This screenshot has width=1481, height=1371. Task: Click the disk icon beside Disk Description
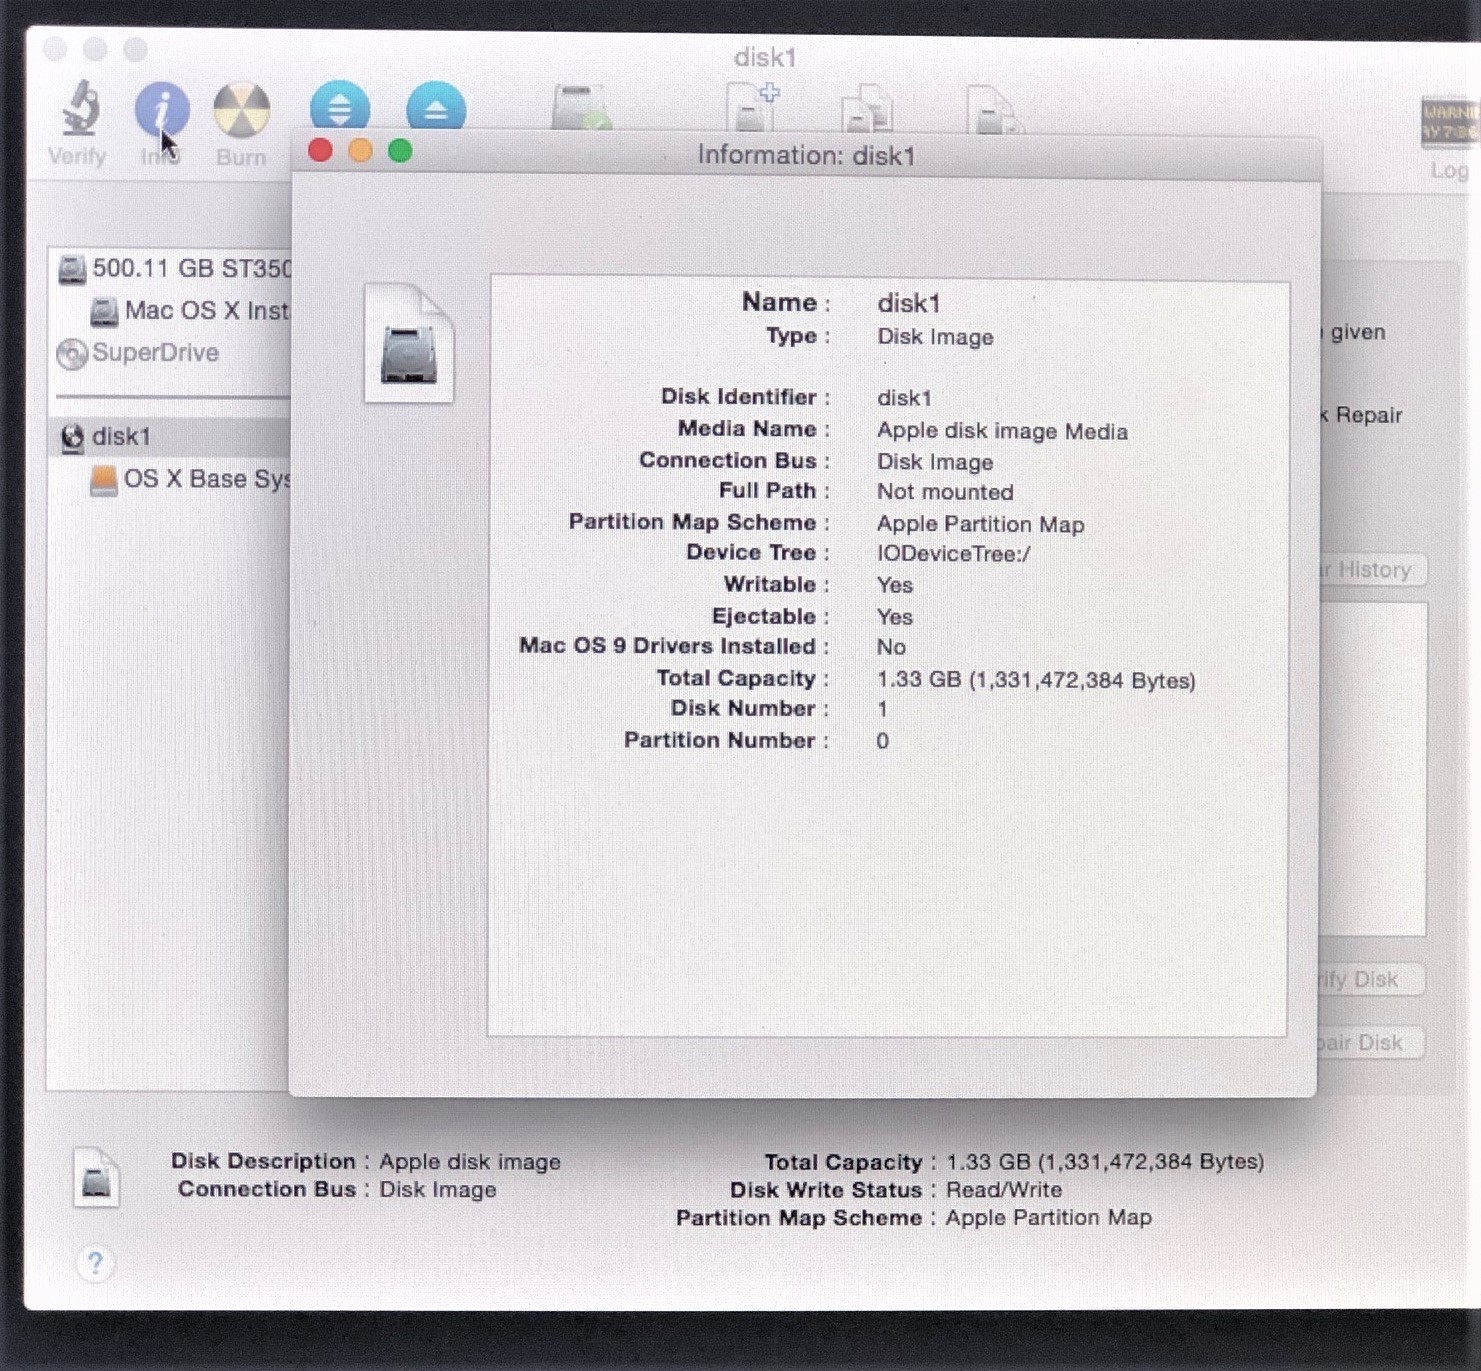(x=97, y=1177)
